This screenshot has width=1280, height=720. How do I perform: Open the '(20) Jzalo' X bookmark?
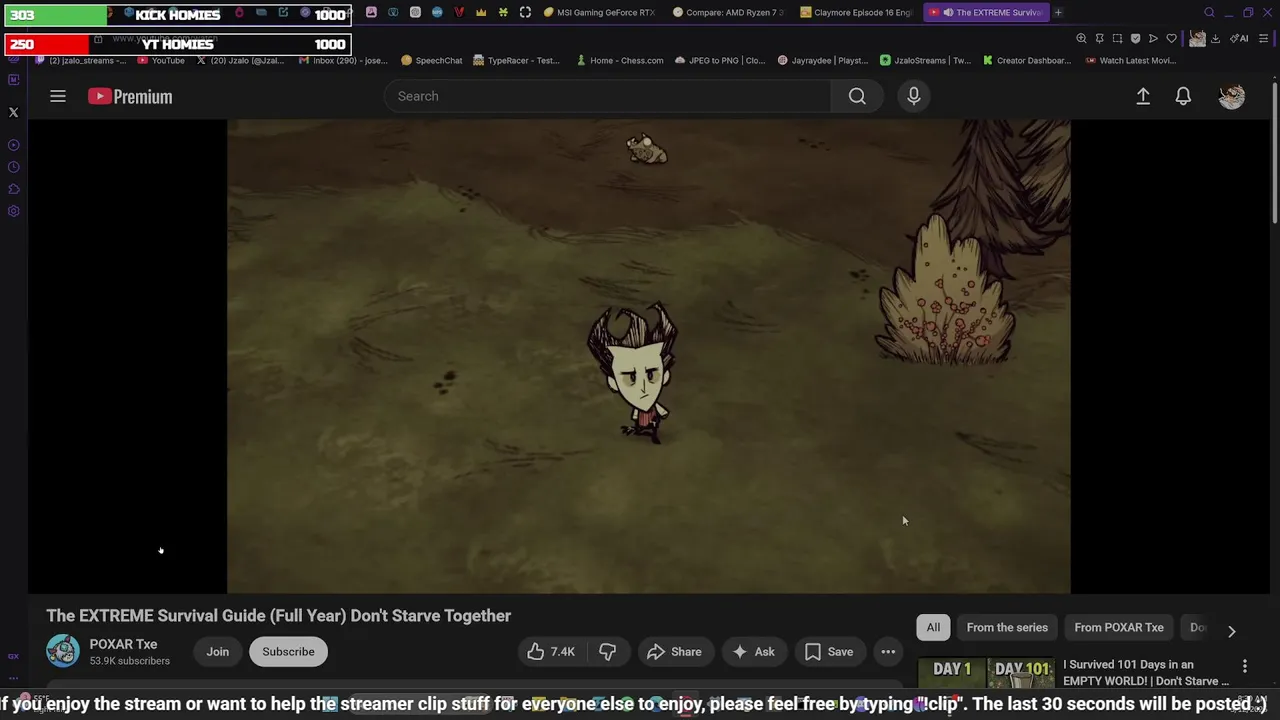241,60
